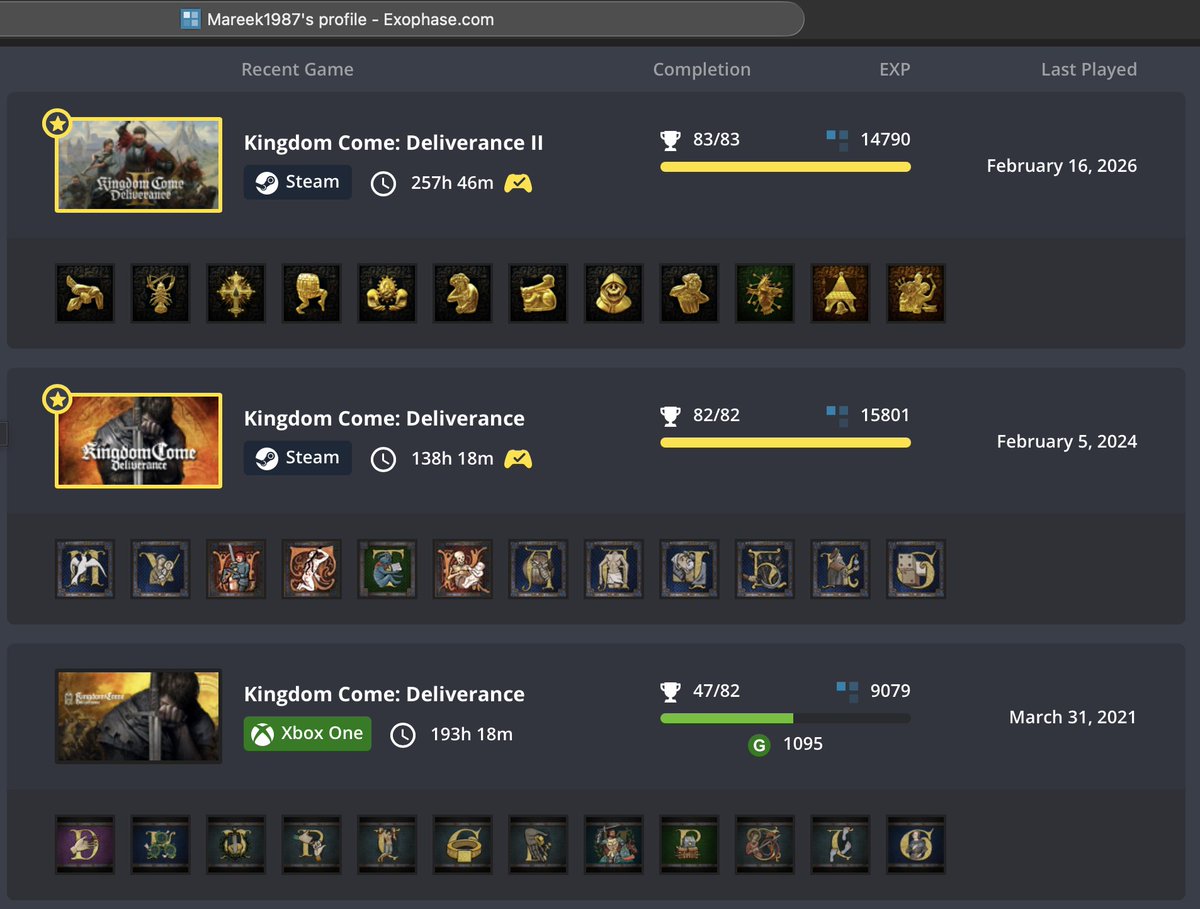
Task: Click the clock icon beside 257h 46m
Action: 384,183
